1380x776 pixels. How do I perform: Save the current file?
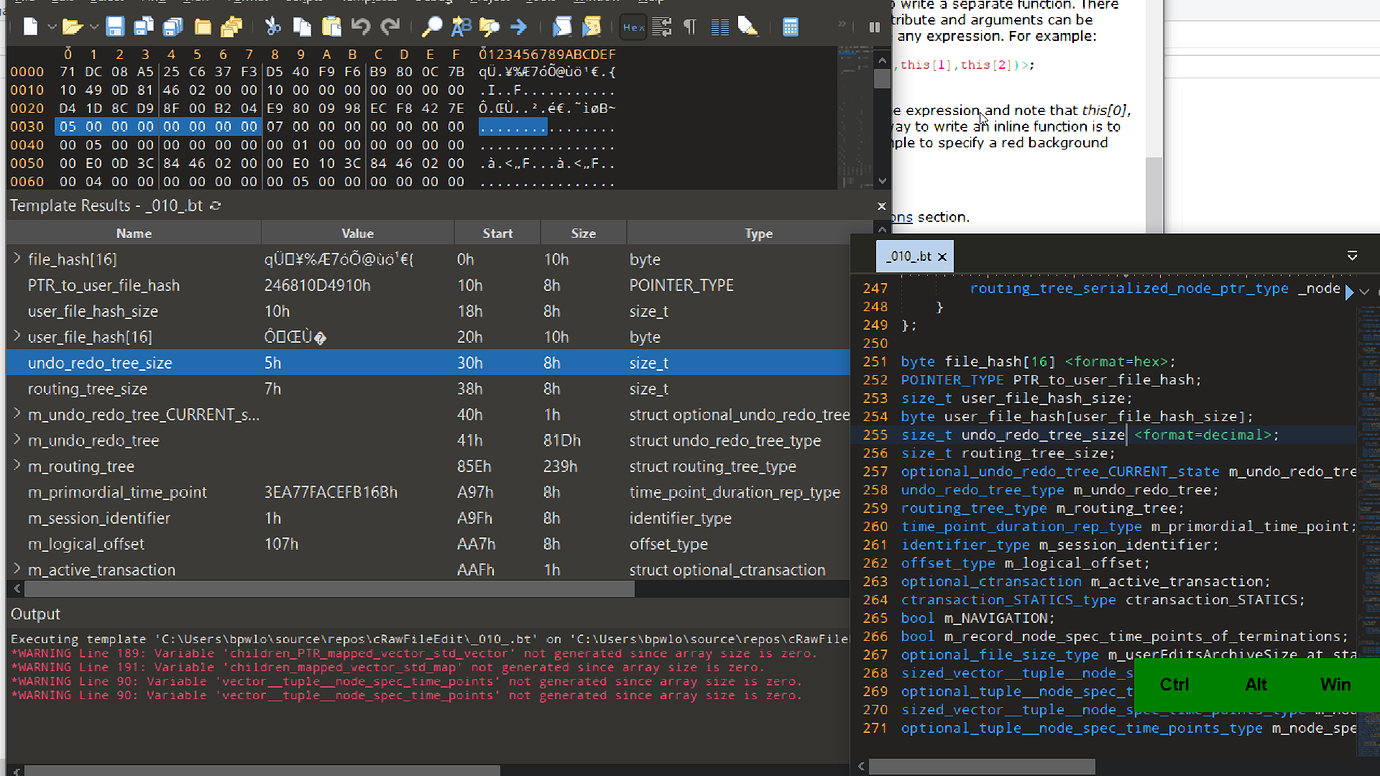[x=116, y=27]
